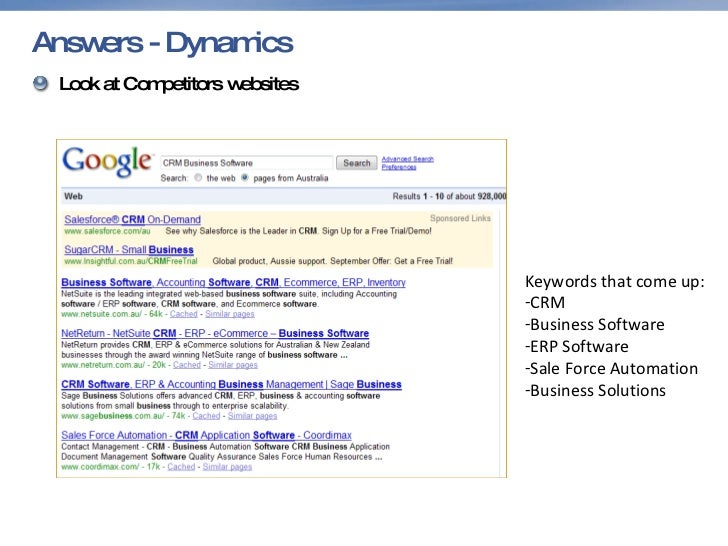Open Similar pages for coordimax.com

(x=227, y=467)
